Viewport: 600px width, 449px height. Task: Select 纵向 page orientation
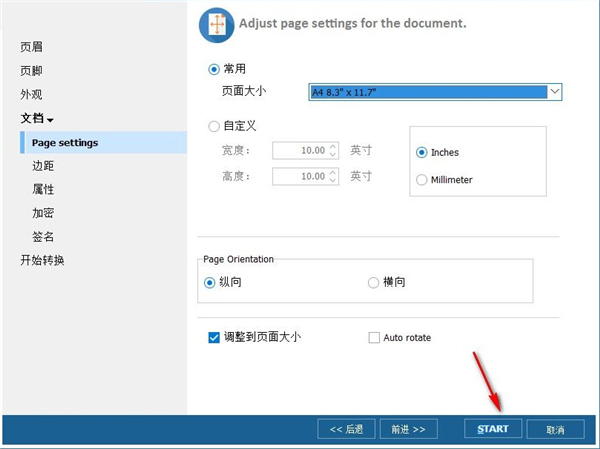210,282
